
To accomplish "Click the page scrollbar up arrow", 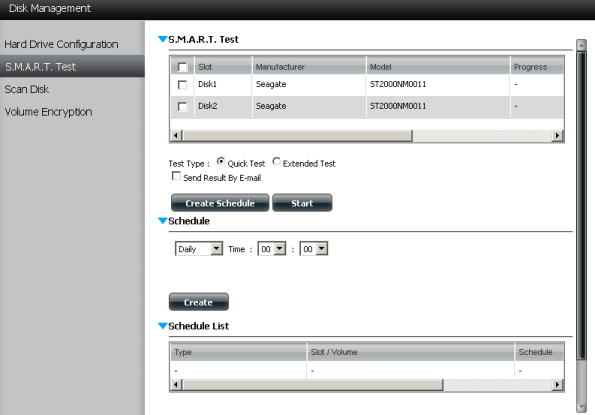I will click(581, 45).
